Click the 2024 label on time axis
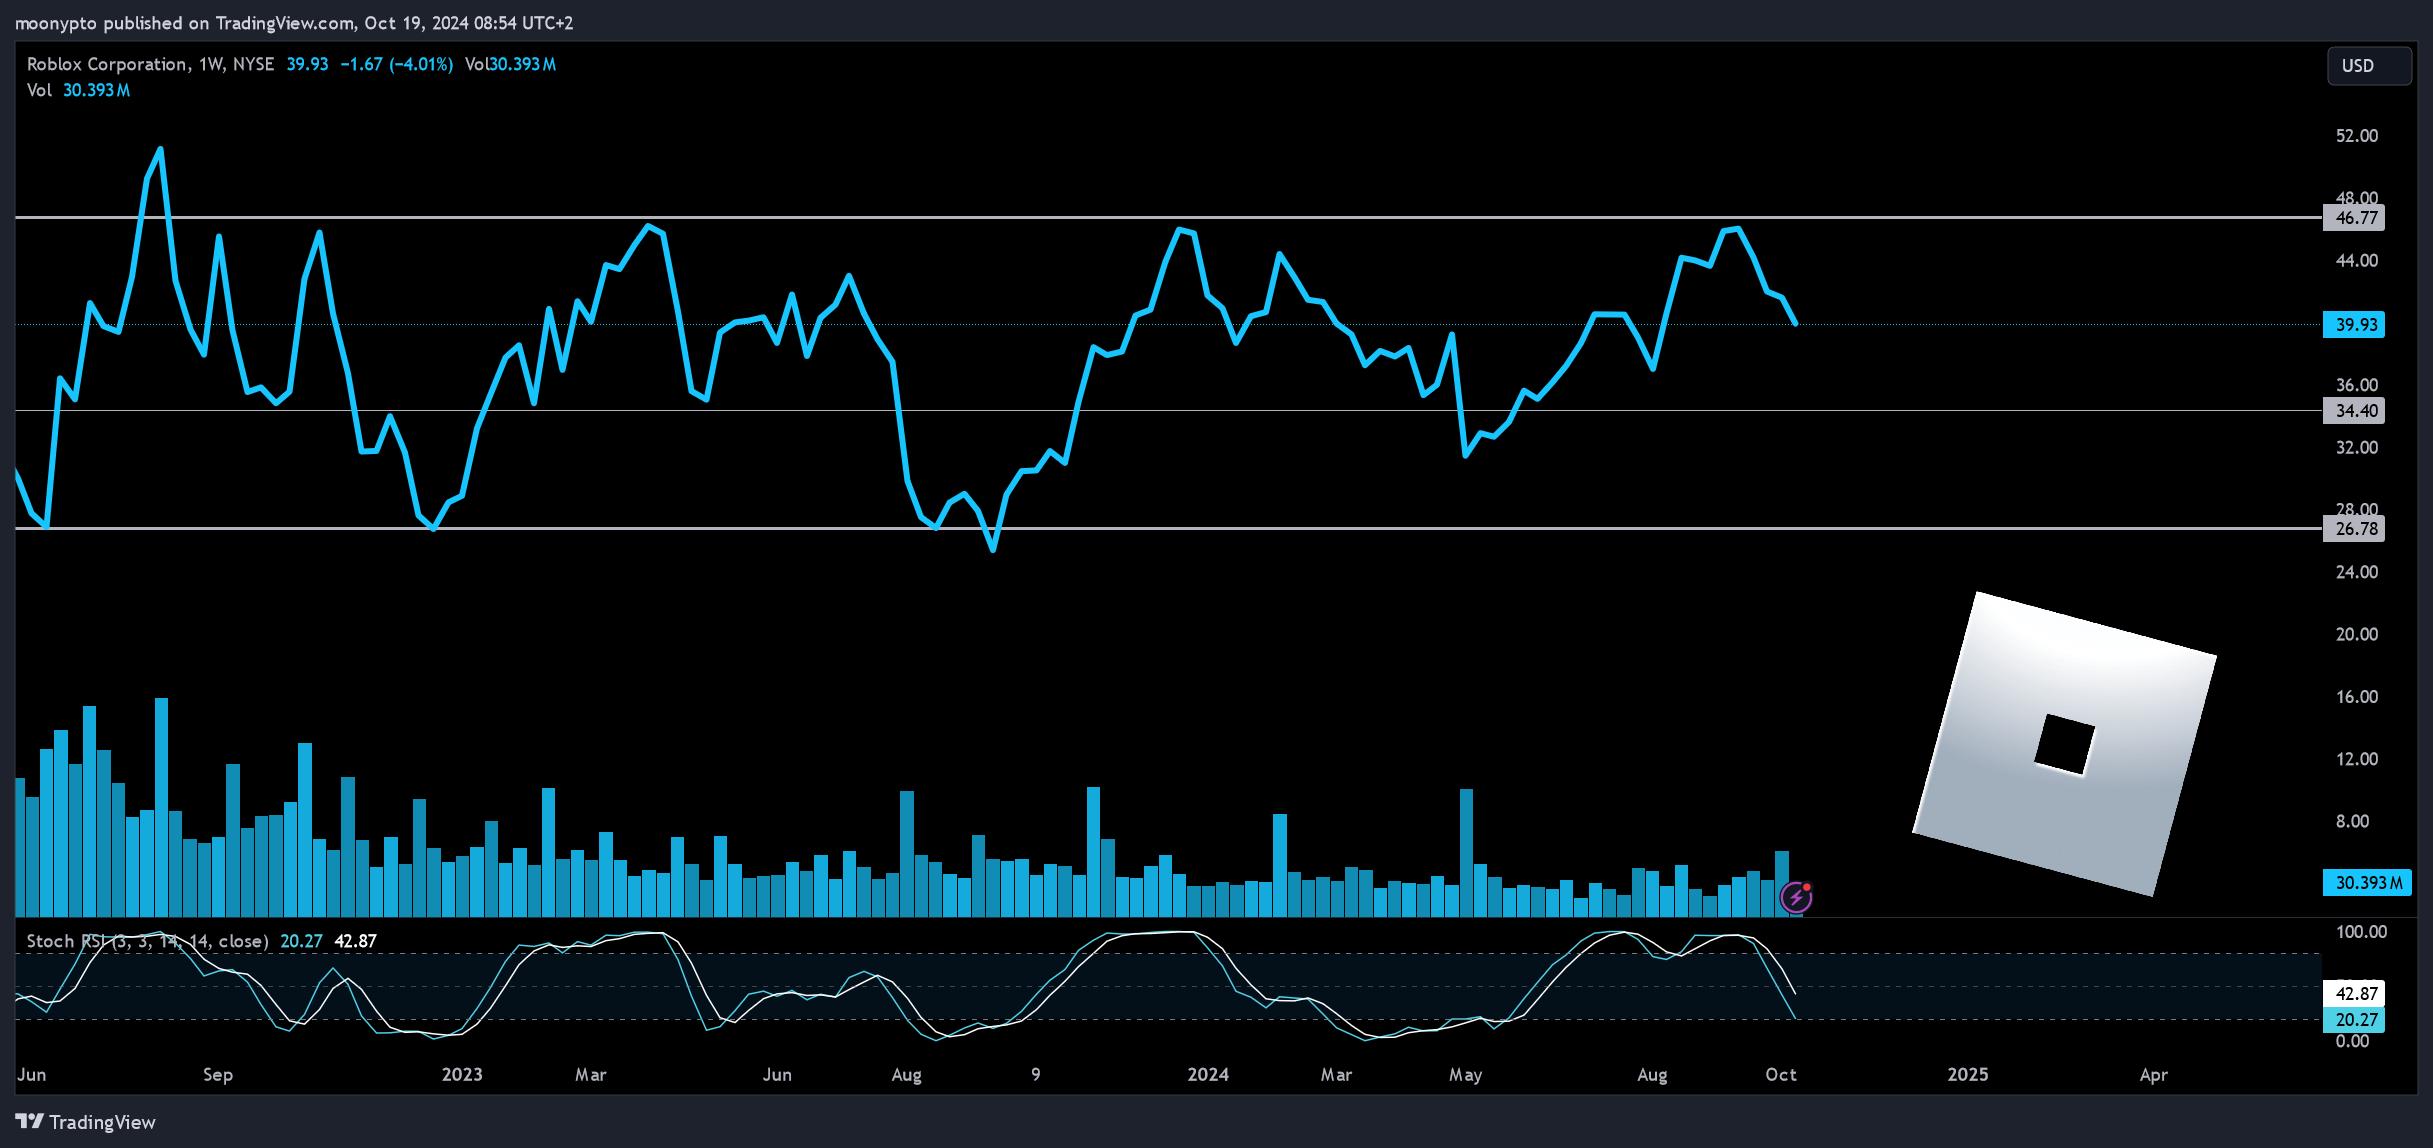This screenshot has height=1148, width=2433. coord(1208,1075)
